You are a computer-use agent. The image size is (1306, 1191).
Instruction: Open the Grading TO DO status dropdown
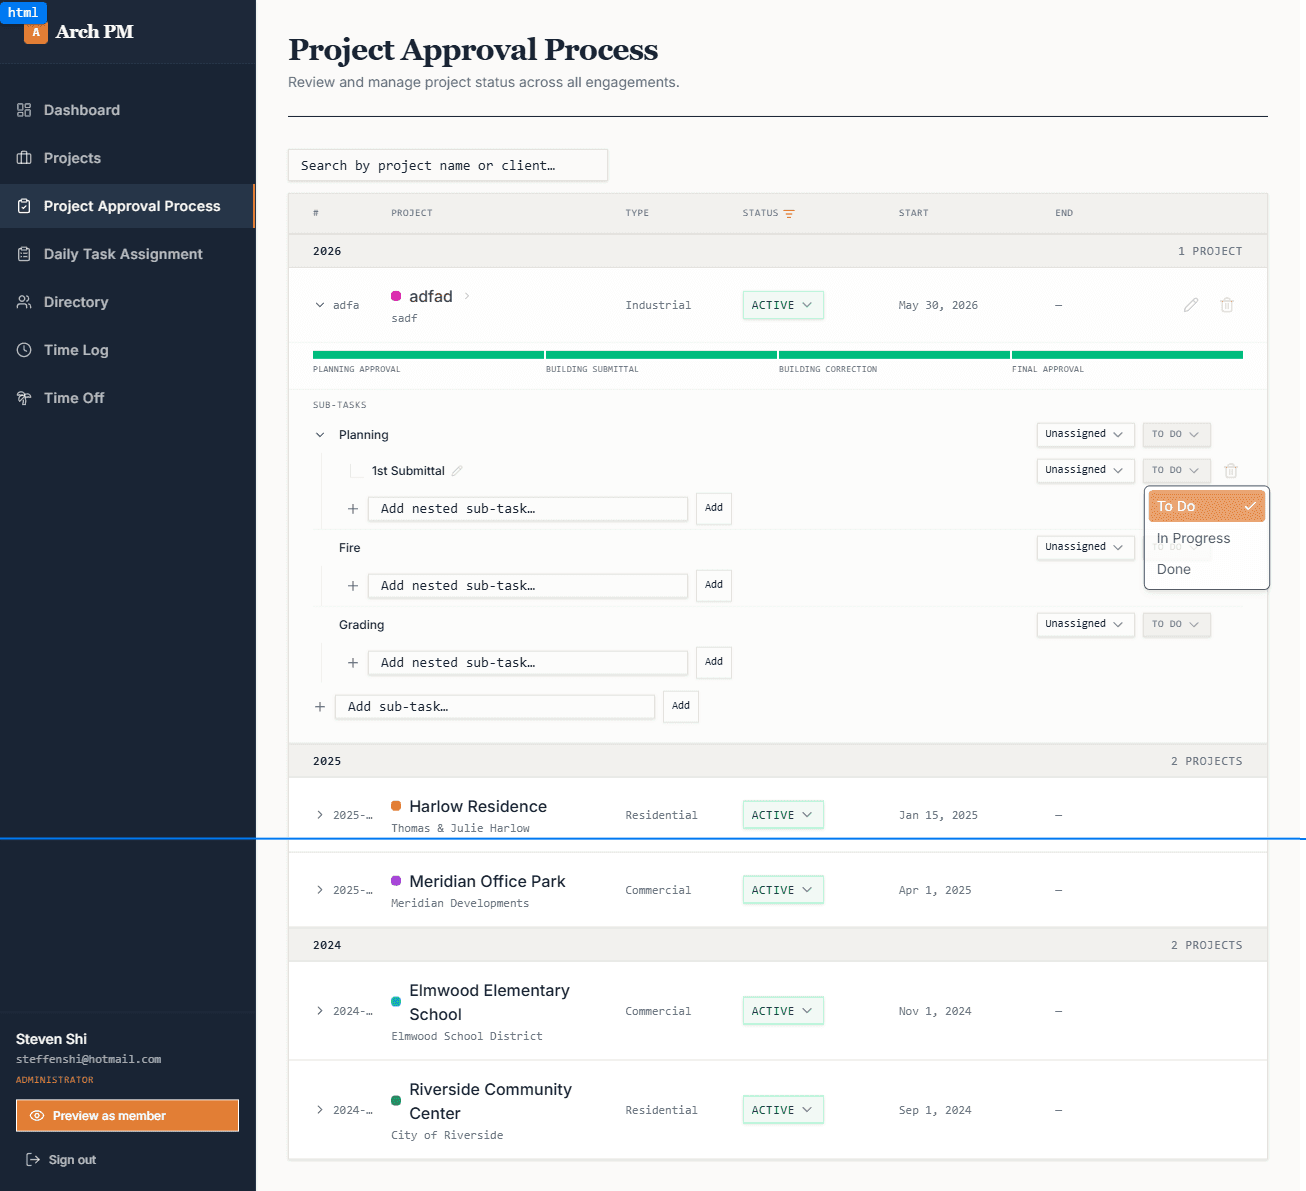click(x=1176, y=624)
